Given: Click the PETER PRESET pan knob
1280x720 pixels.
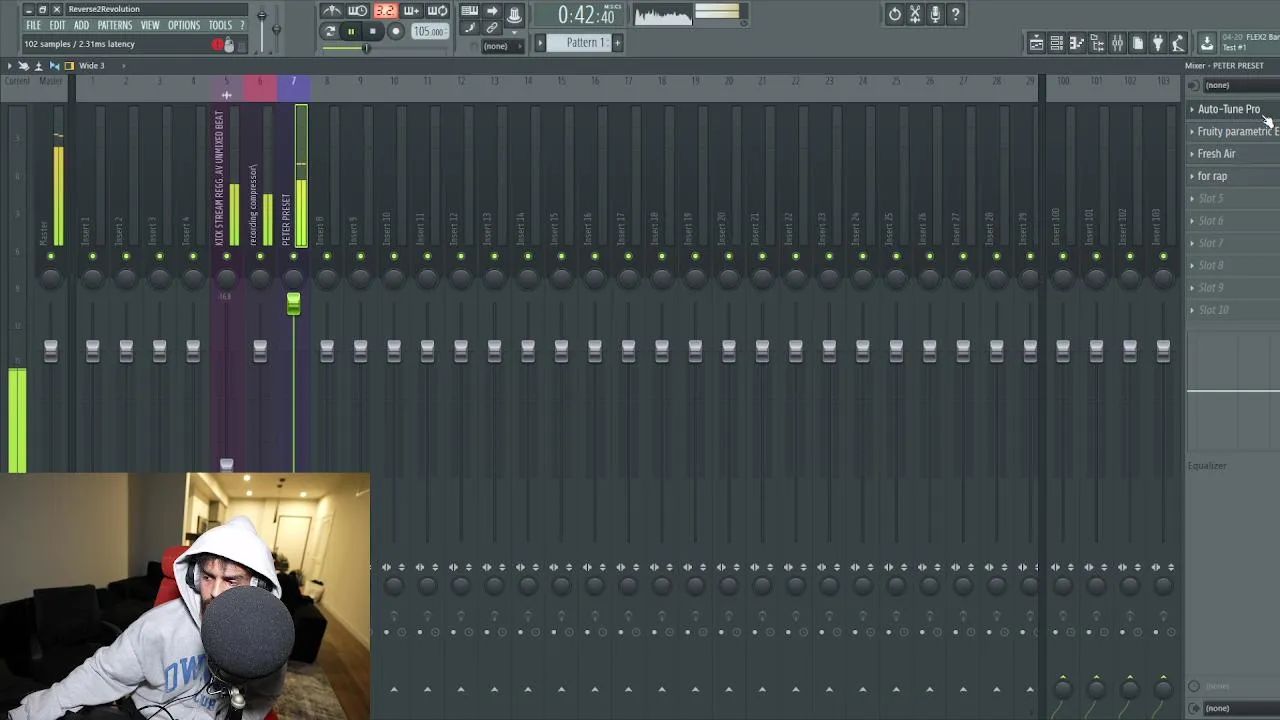Looking at the screenshot, I should coord(294,278).
